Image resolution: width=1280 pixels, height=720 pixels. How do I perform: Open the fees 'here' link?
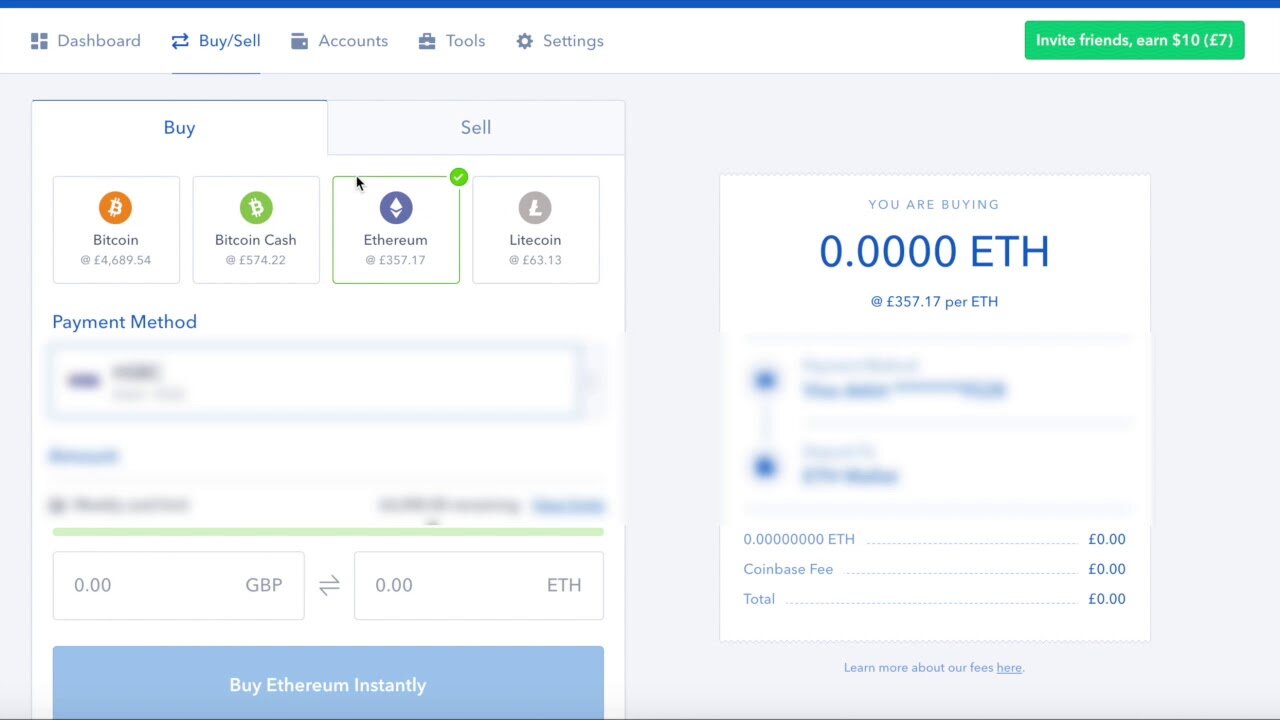tap(1008, 667)
